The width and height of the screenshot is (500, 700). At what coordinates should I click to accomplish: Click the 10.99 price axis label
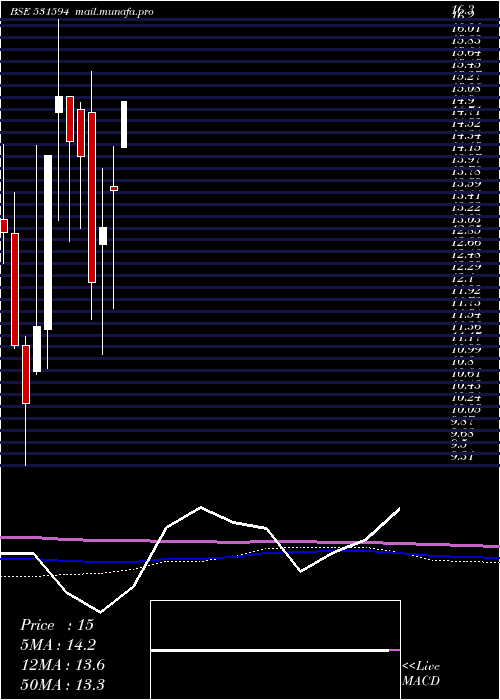point(466,351)
